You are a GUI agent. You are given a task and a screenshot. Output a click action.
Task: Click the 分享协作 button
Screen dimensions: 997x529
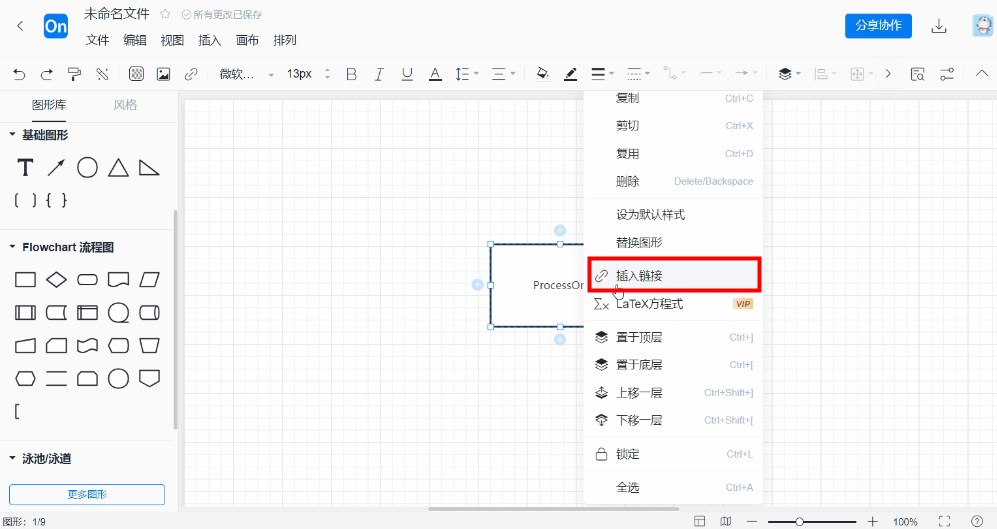878,25
